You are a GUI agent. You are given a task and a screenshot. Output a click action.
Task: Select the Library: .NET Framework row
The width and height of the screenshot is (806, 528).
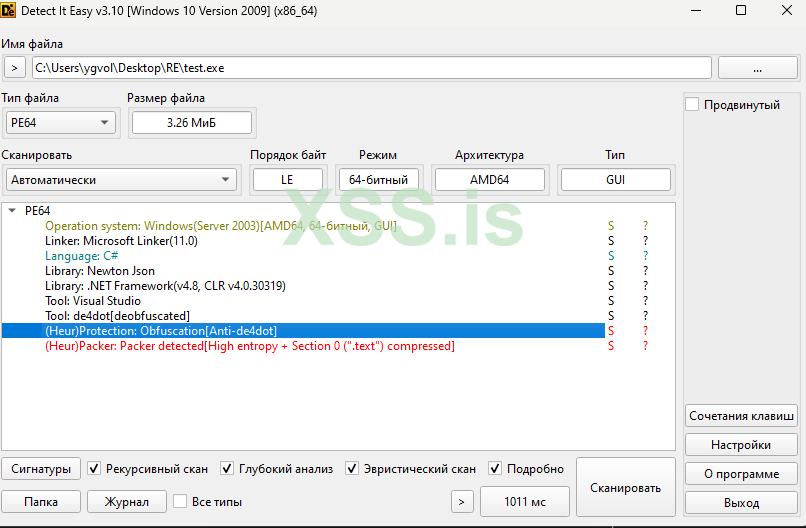point(303,285)
